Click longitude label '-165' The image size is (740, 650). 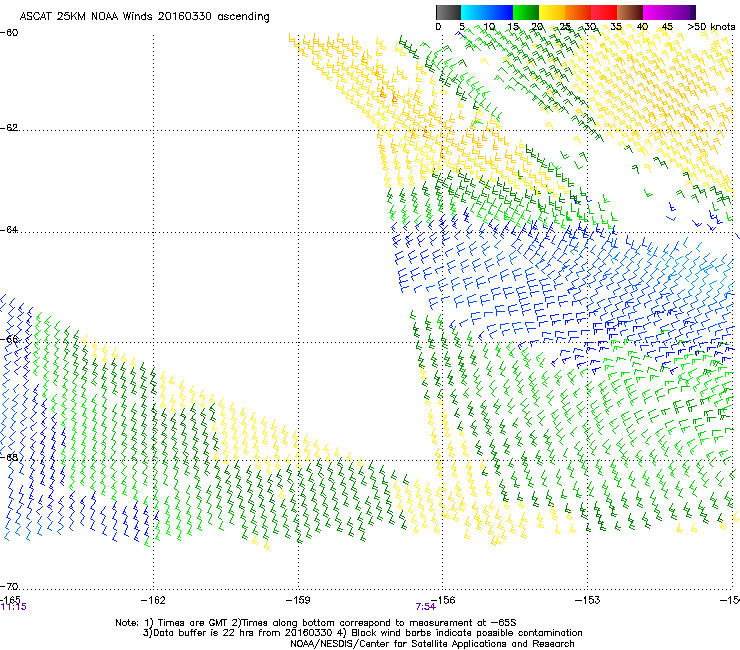point(10,599)
